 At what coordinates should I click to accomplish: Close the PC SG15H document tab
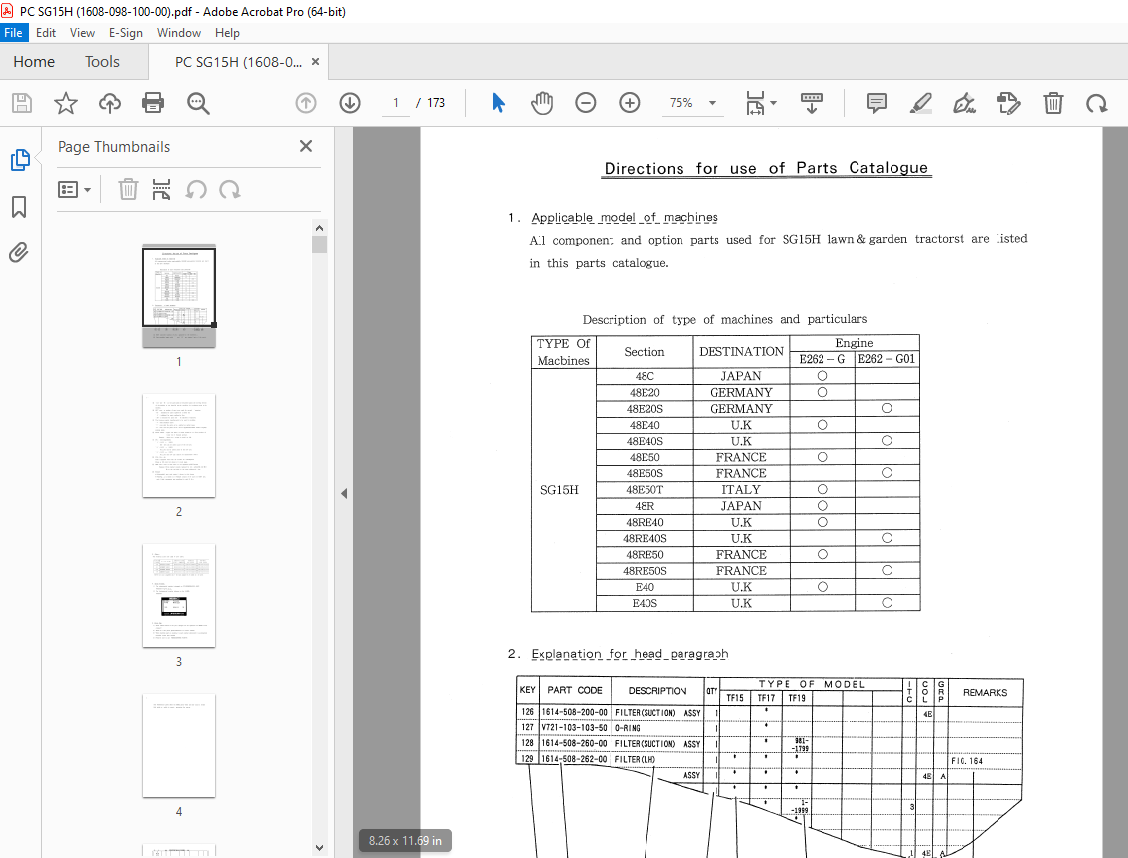pyautogui.click(x=315, y=62)
